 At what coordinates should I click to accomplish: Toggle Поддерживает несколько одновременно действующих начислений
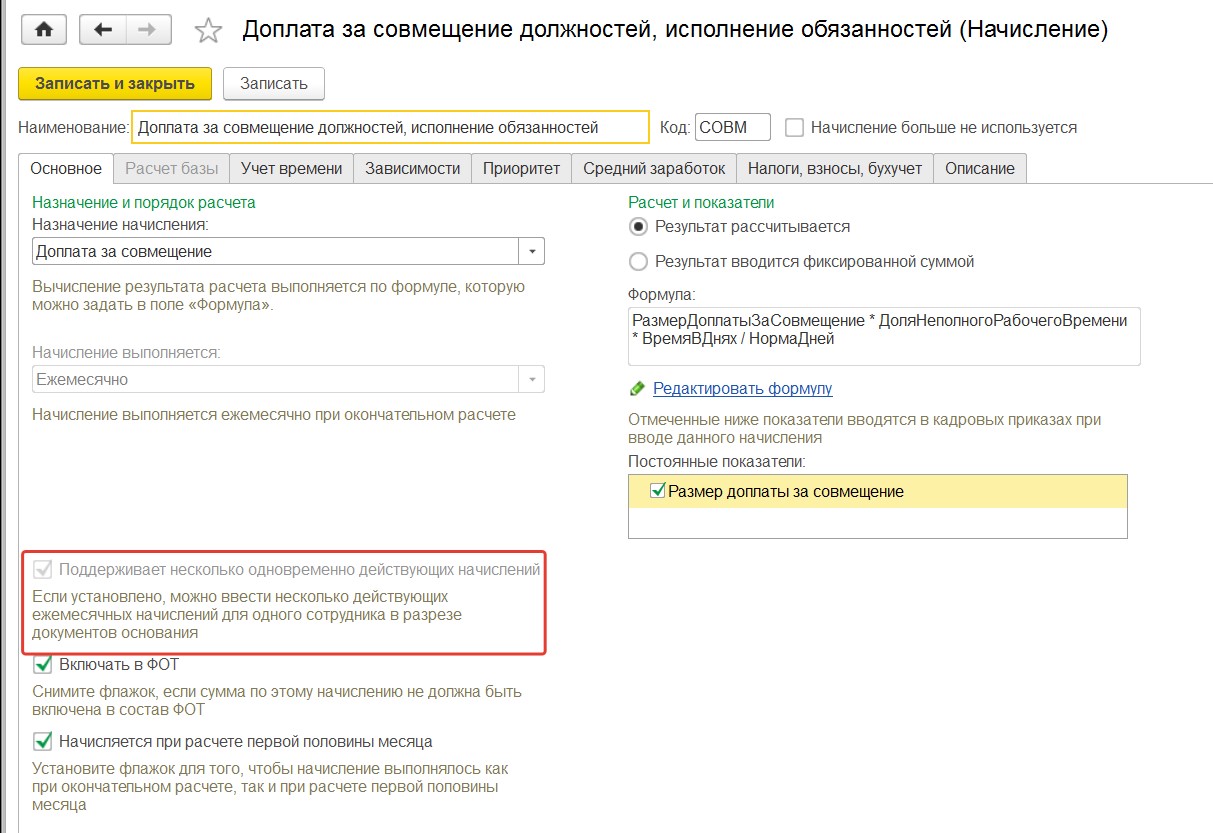42,570
